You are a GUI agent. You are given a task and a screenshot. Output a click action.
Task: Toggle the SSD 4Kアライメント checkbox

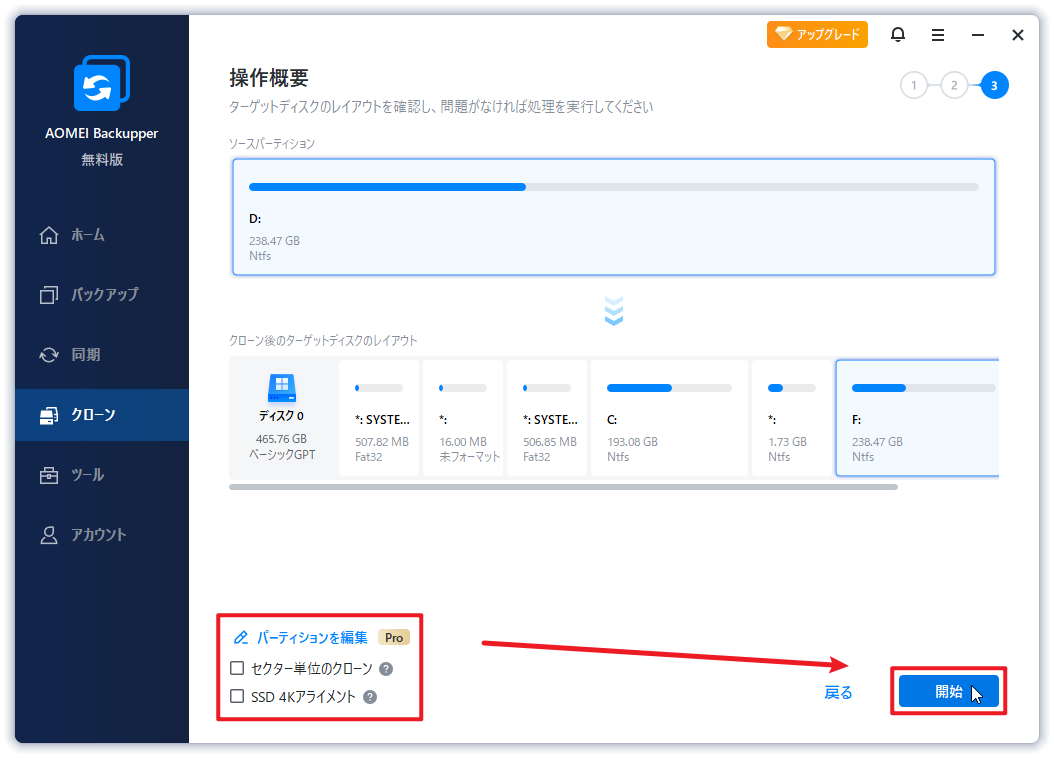pyautogui.click(x=238, y=697)
